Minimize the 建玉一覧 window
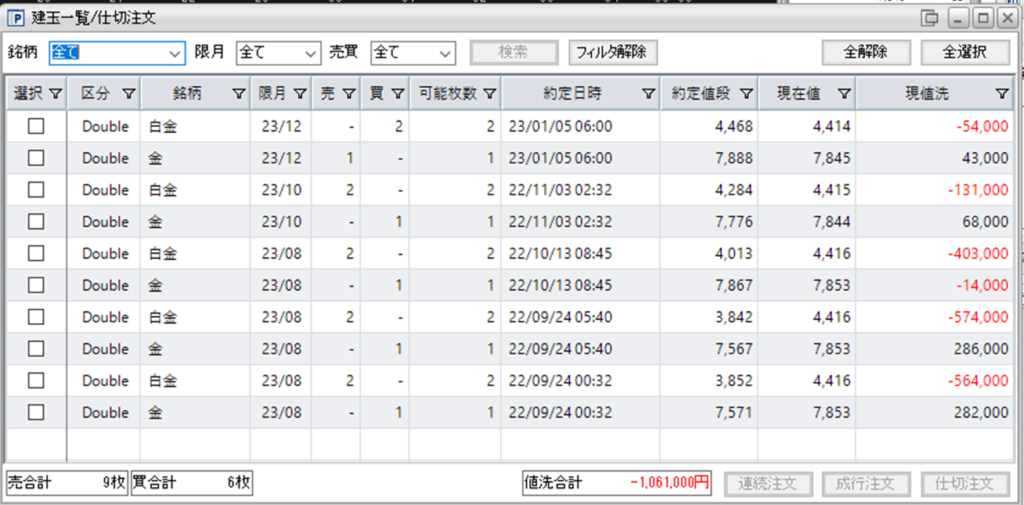 (959, 18)
